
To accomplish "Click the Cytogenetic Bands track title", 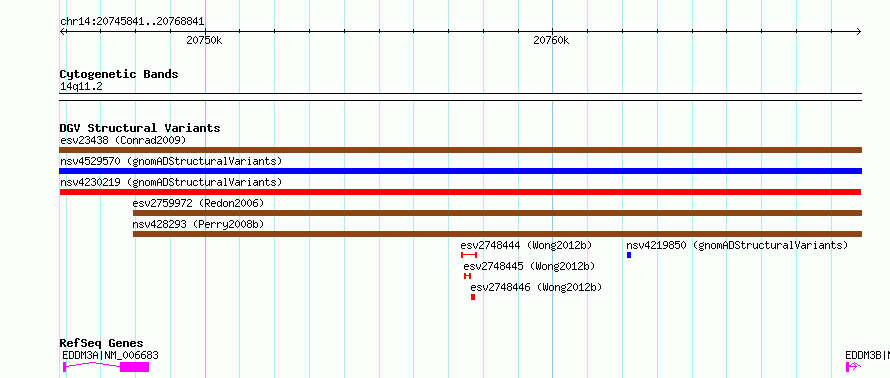I will (119, 74).
